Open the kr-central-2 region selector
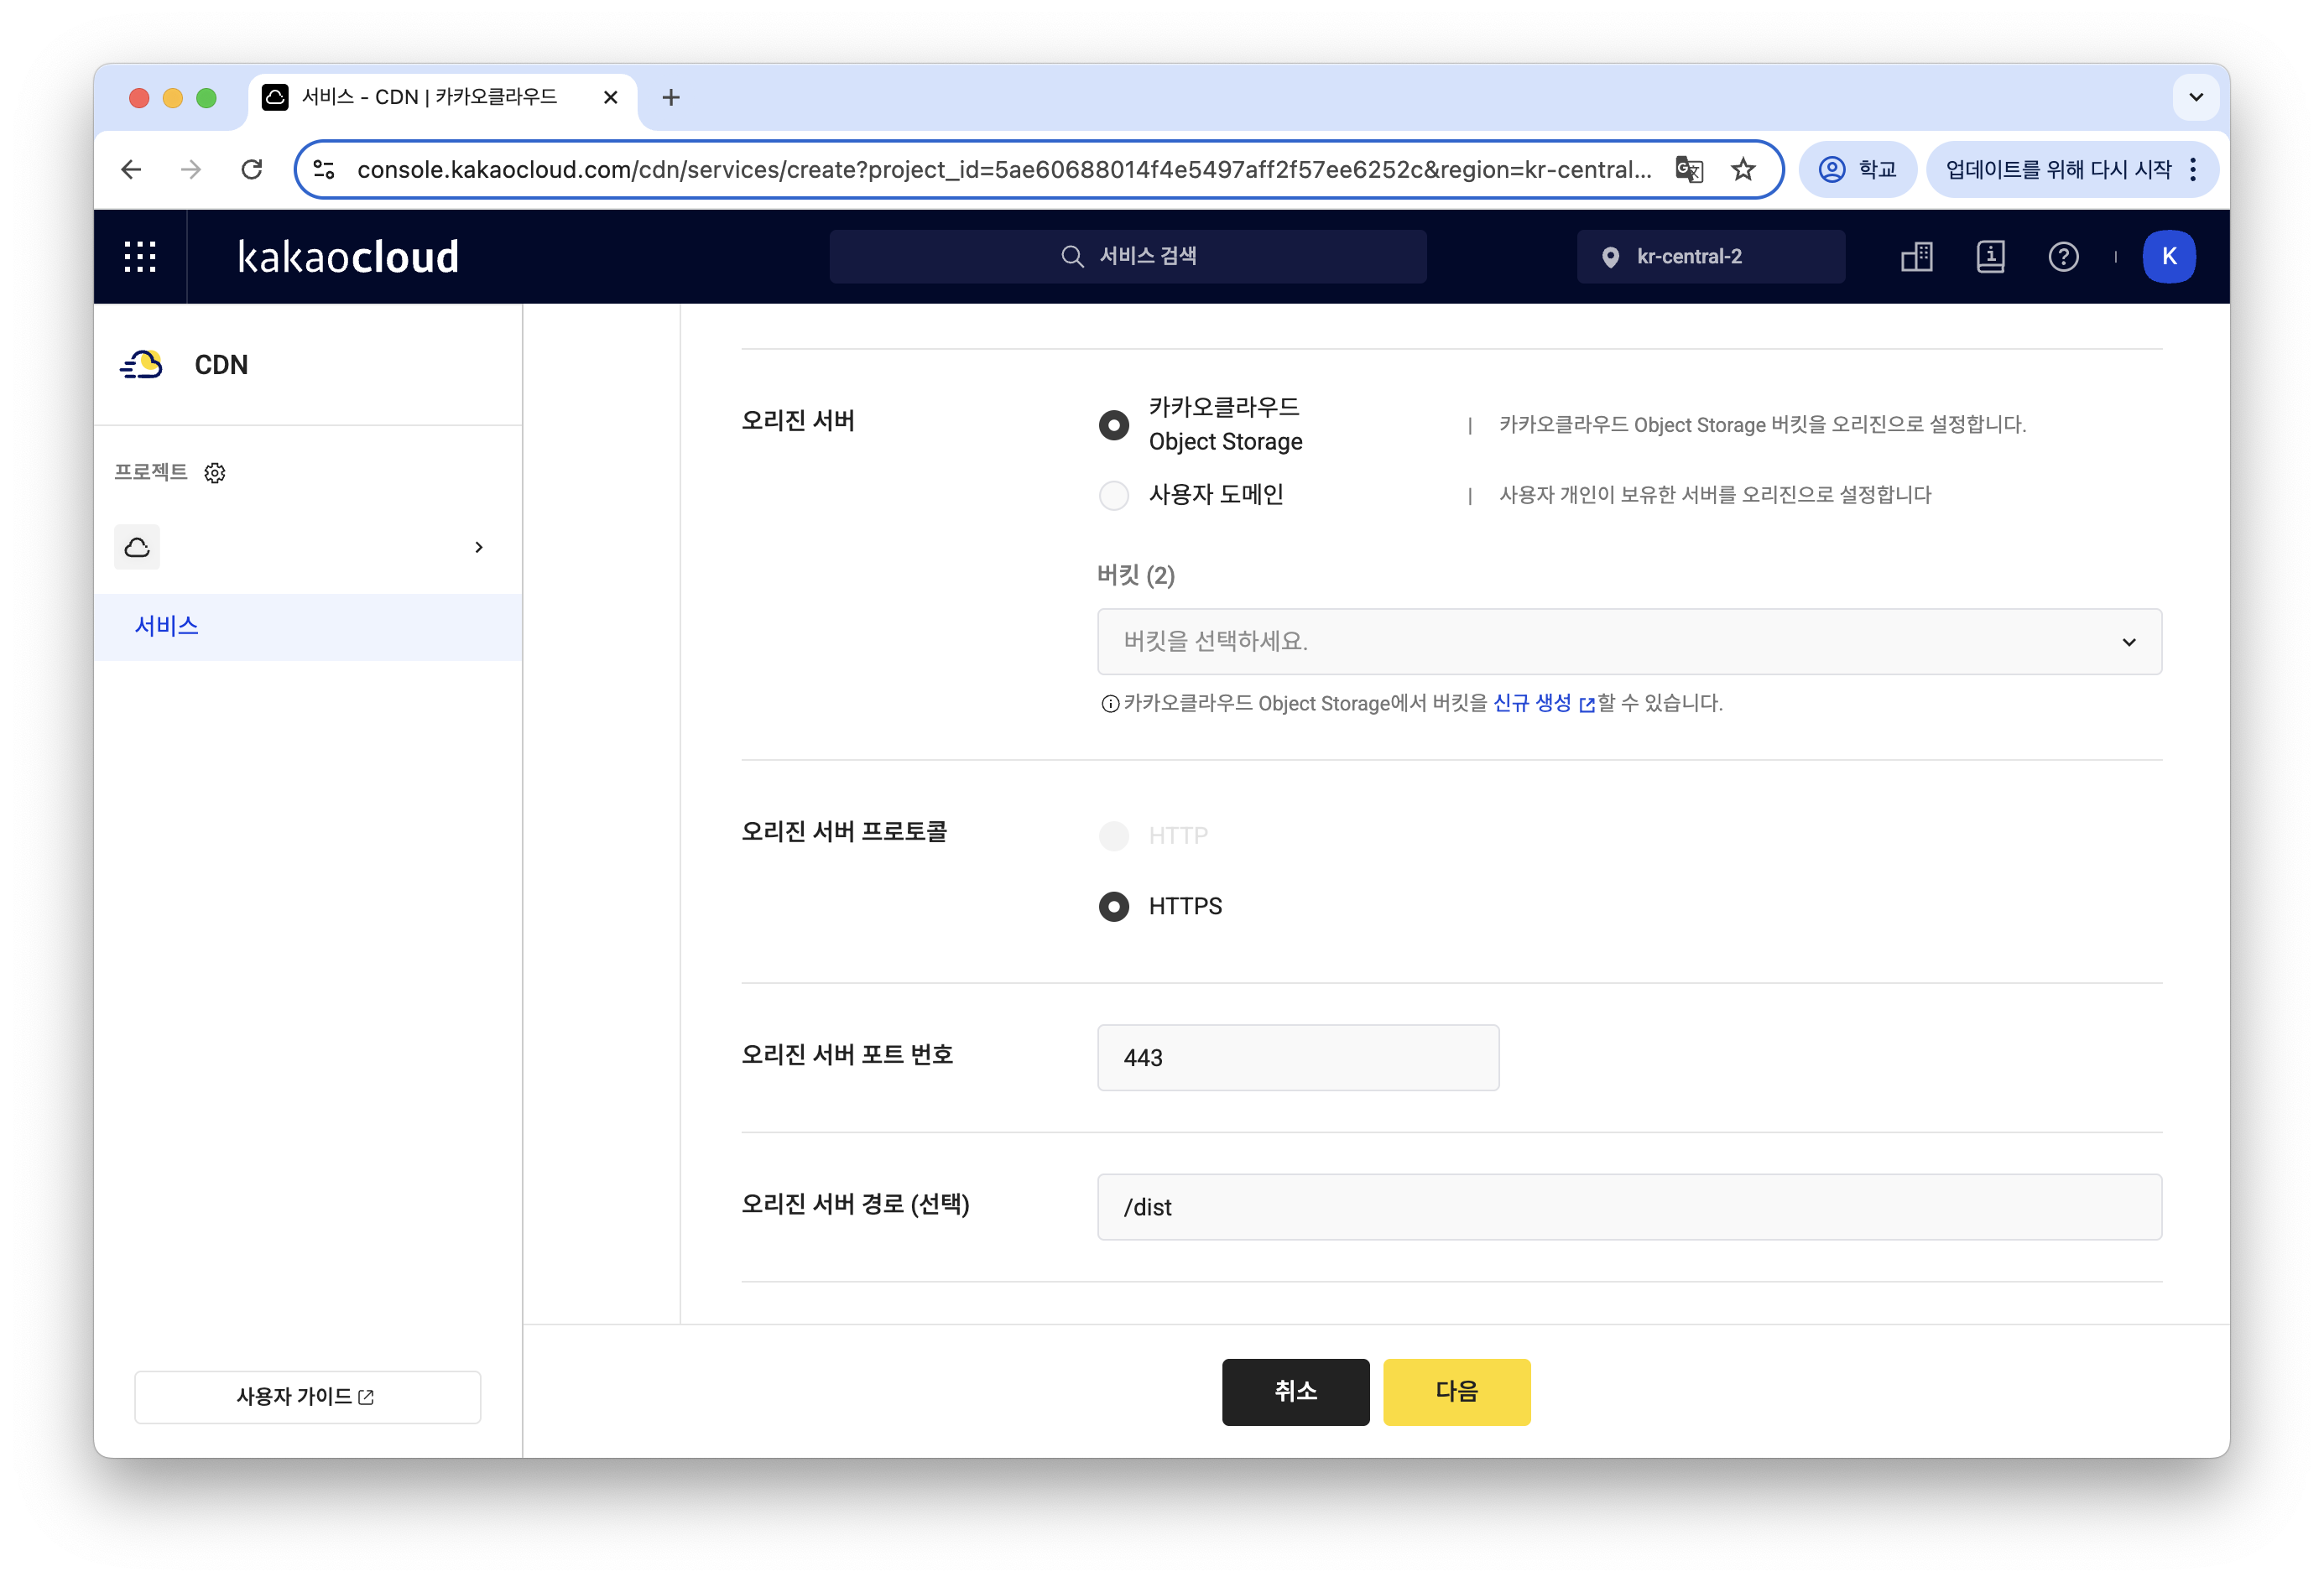This screenshot has width=2324, height=1582. point(1710,257)
